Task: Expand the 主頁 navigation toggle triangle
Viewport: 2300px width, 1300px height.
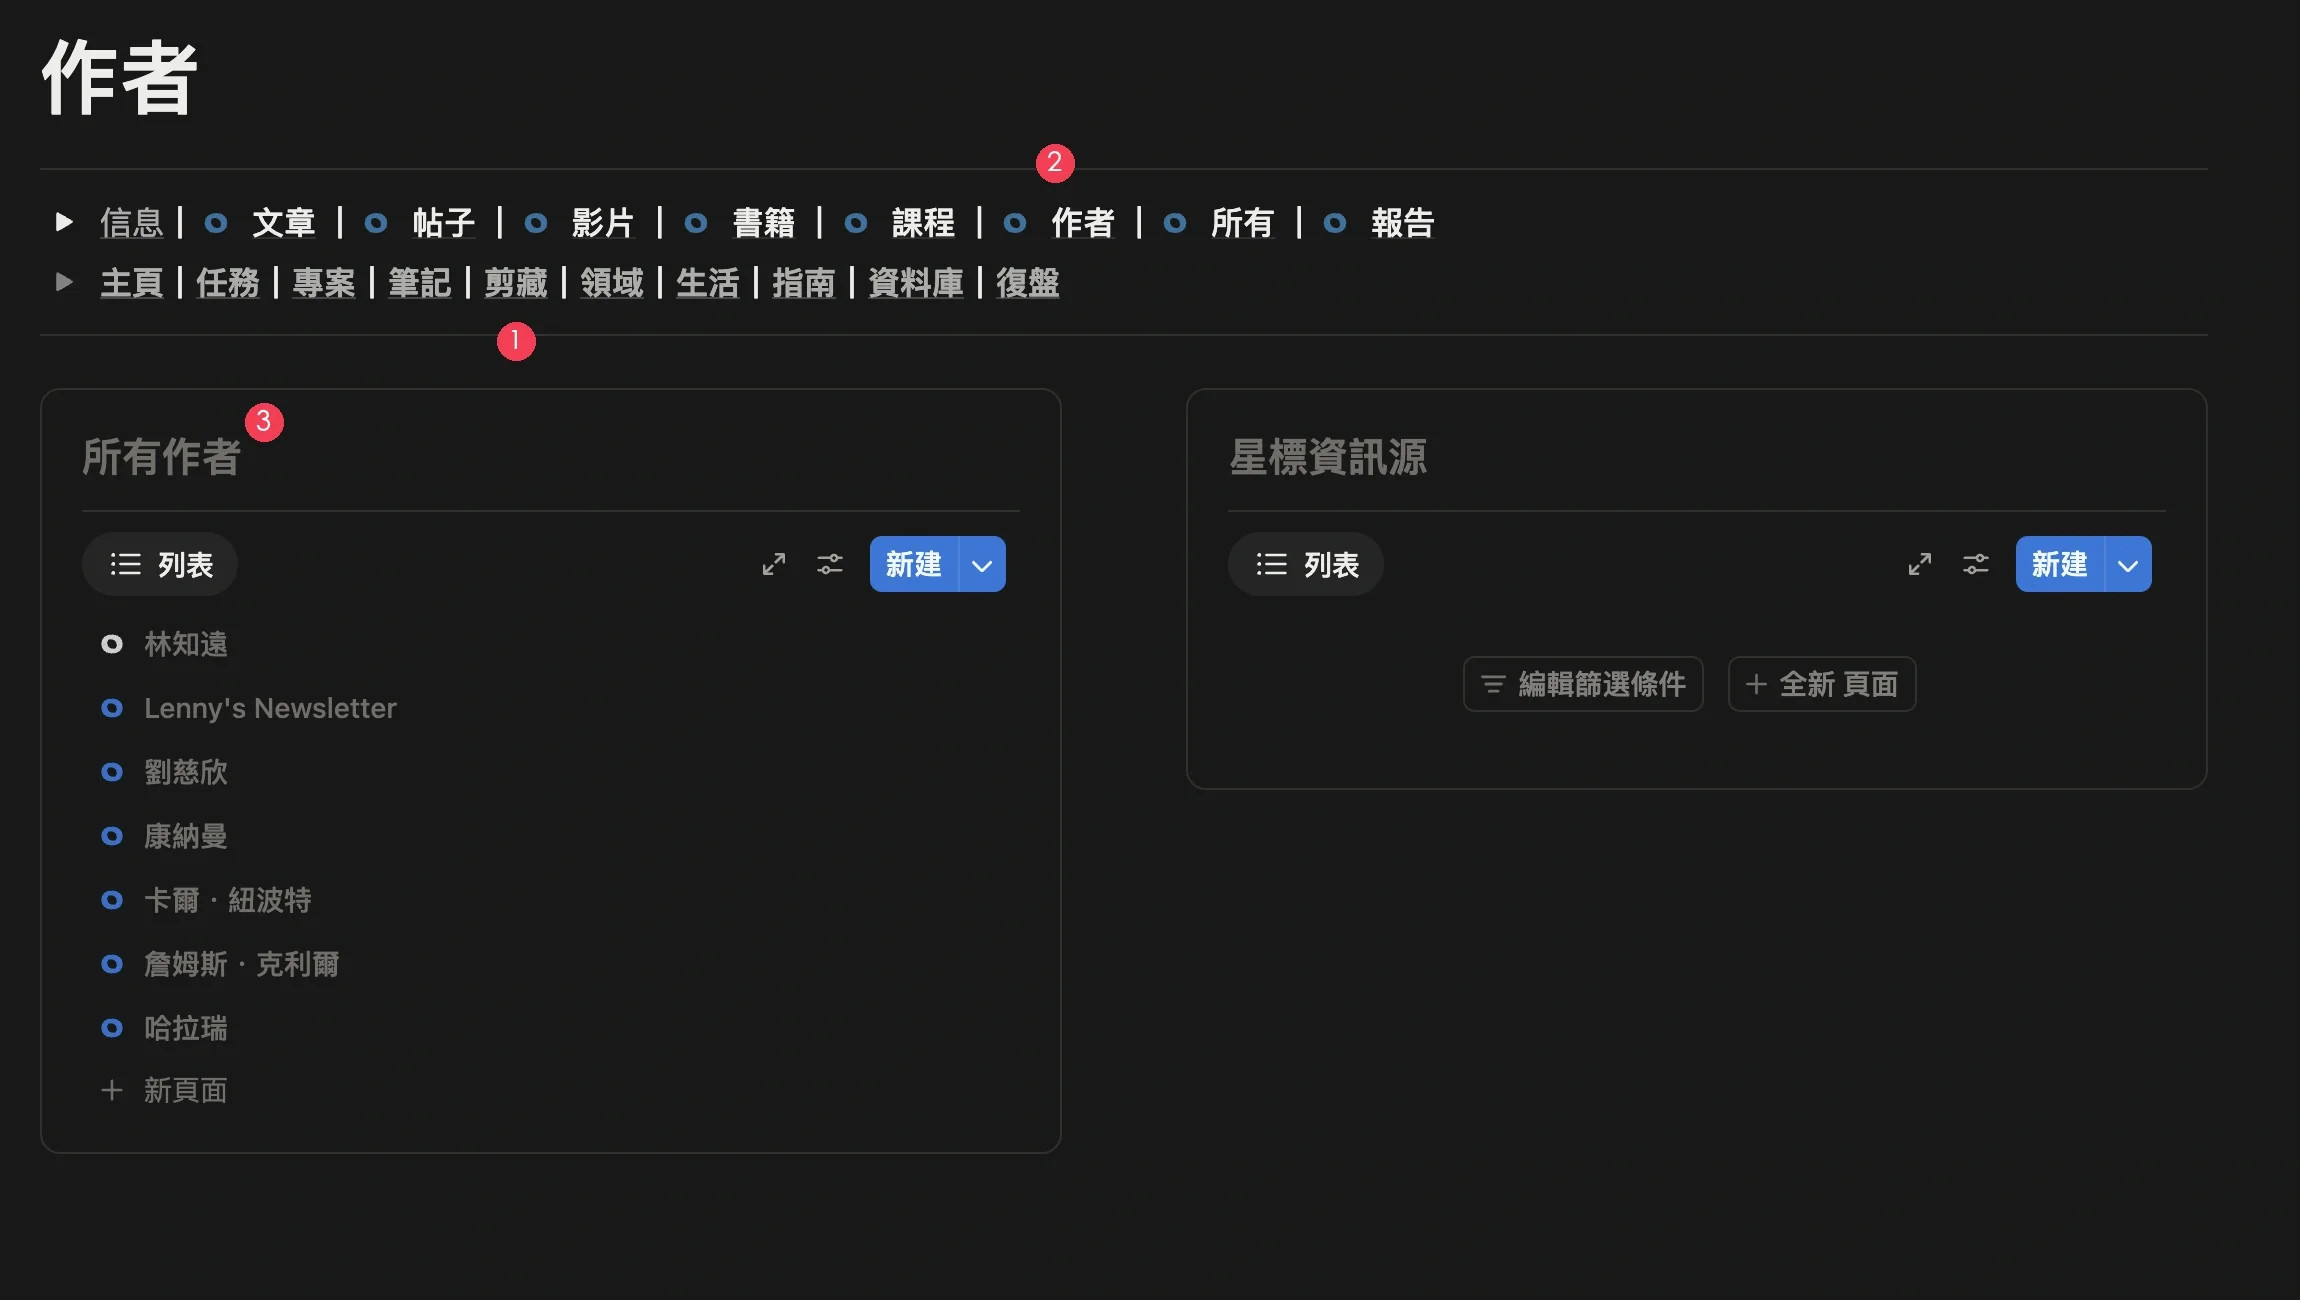Action: point(64,282)
